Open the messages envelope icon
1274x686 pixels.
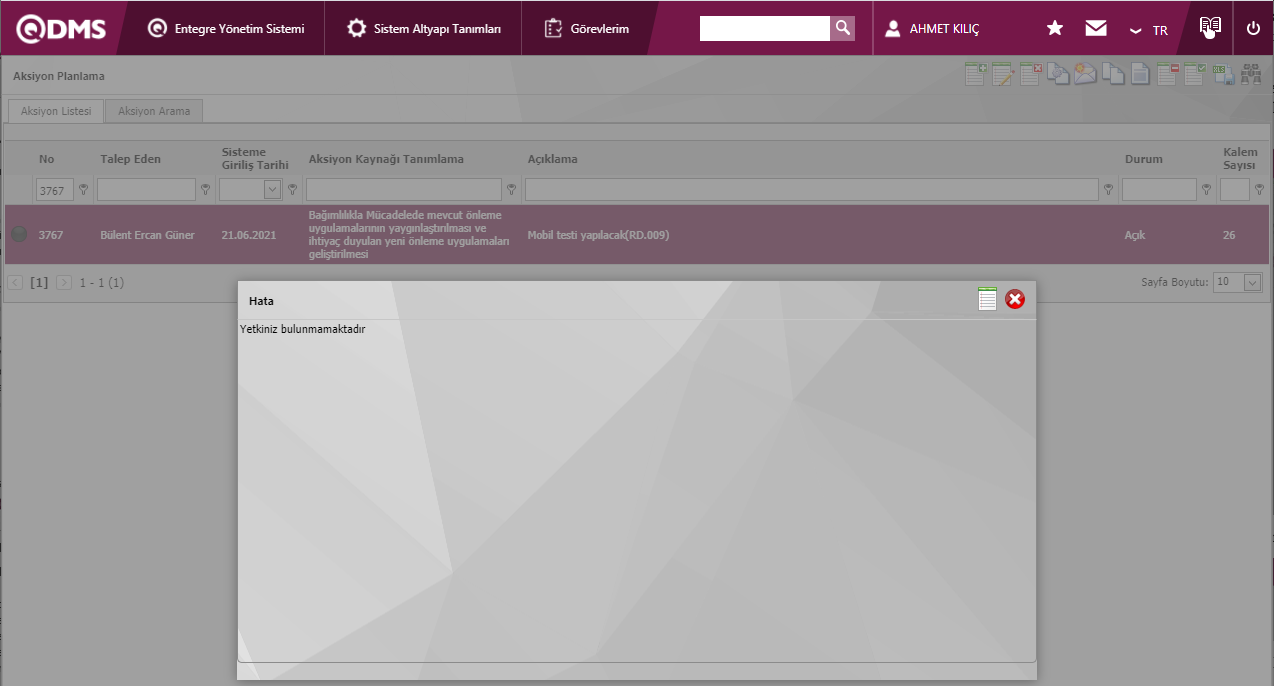pos(1096,29)
